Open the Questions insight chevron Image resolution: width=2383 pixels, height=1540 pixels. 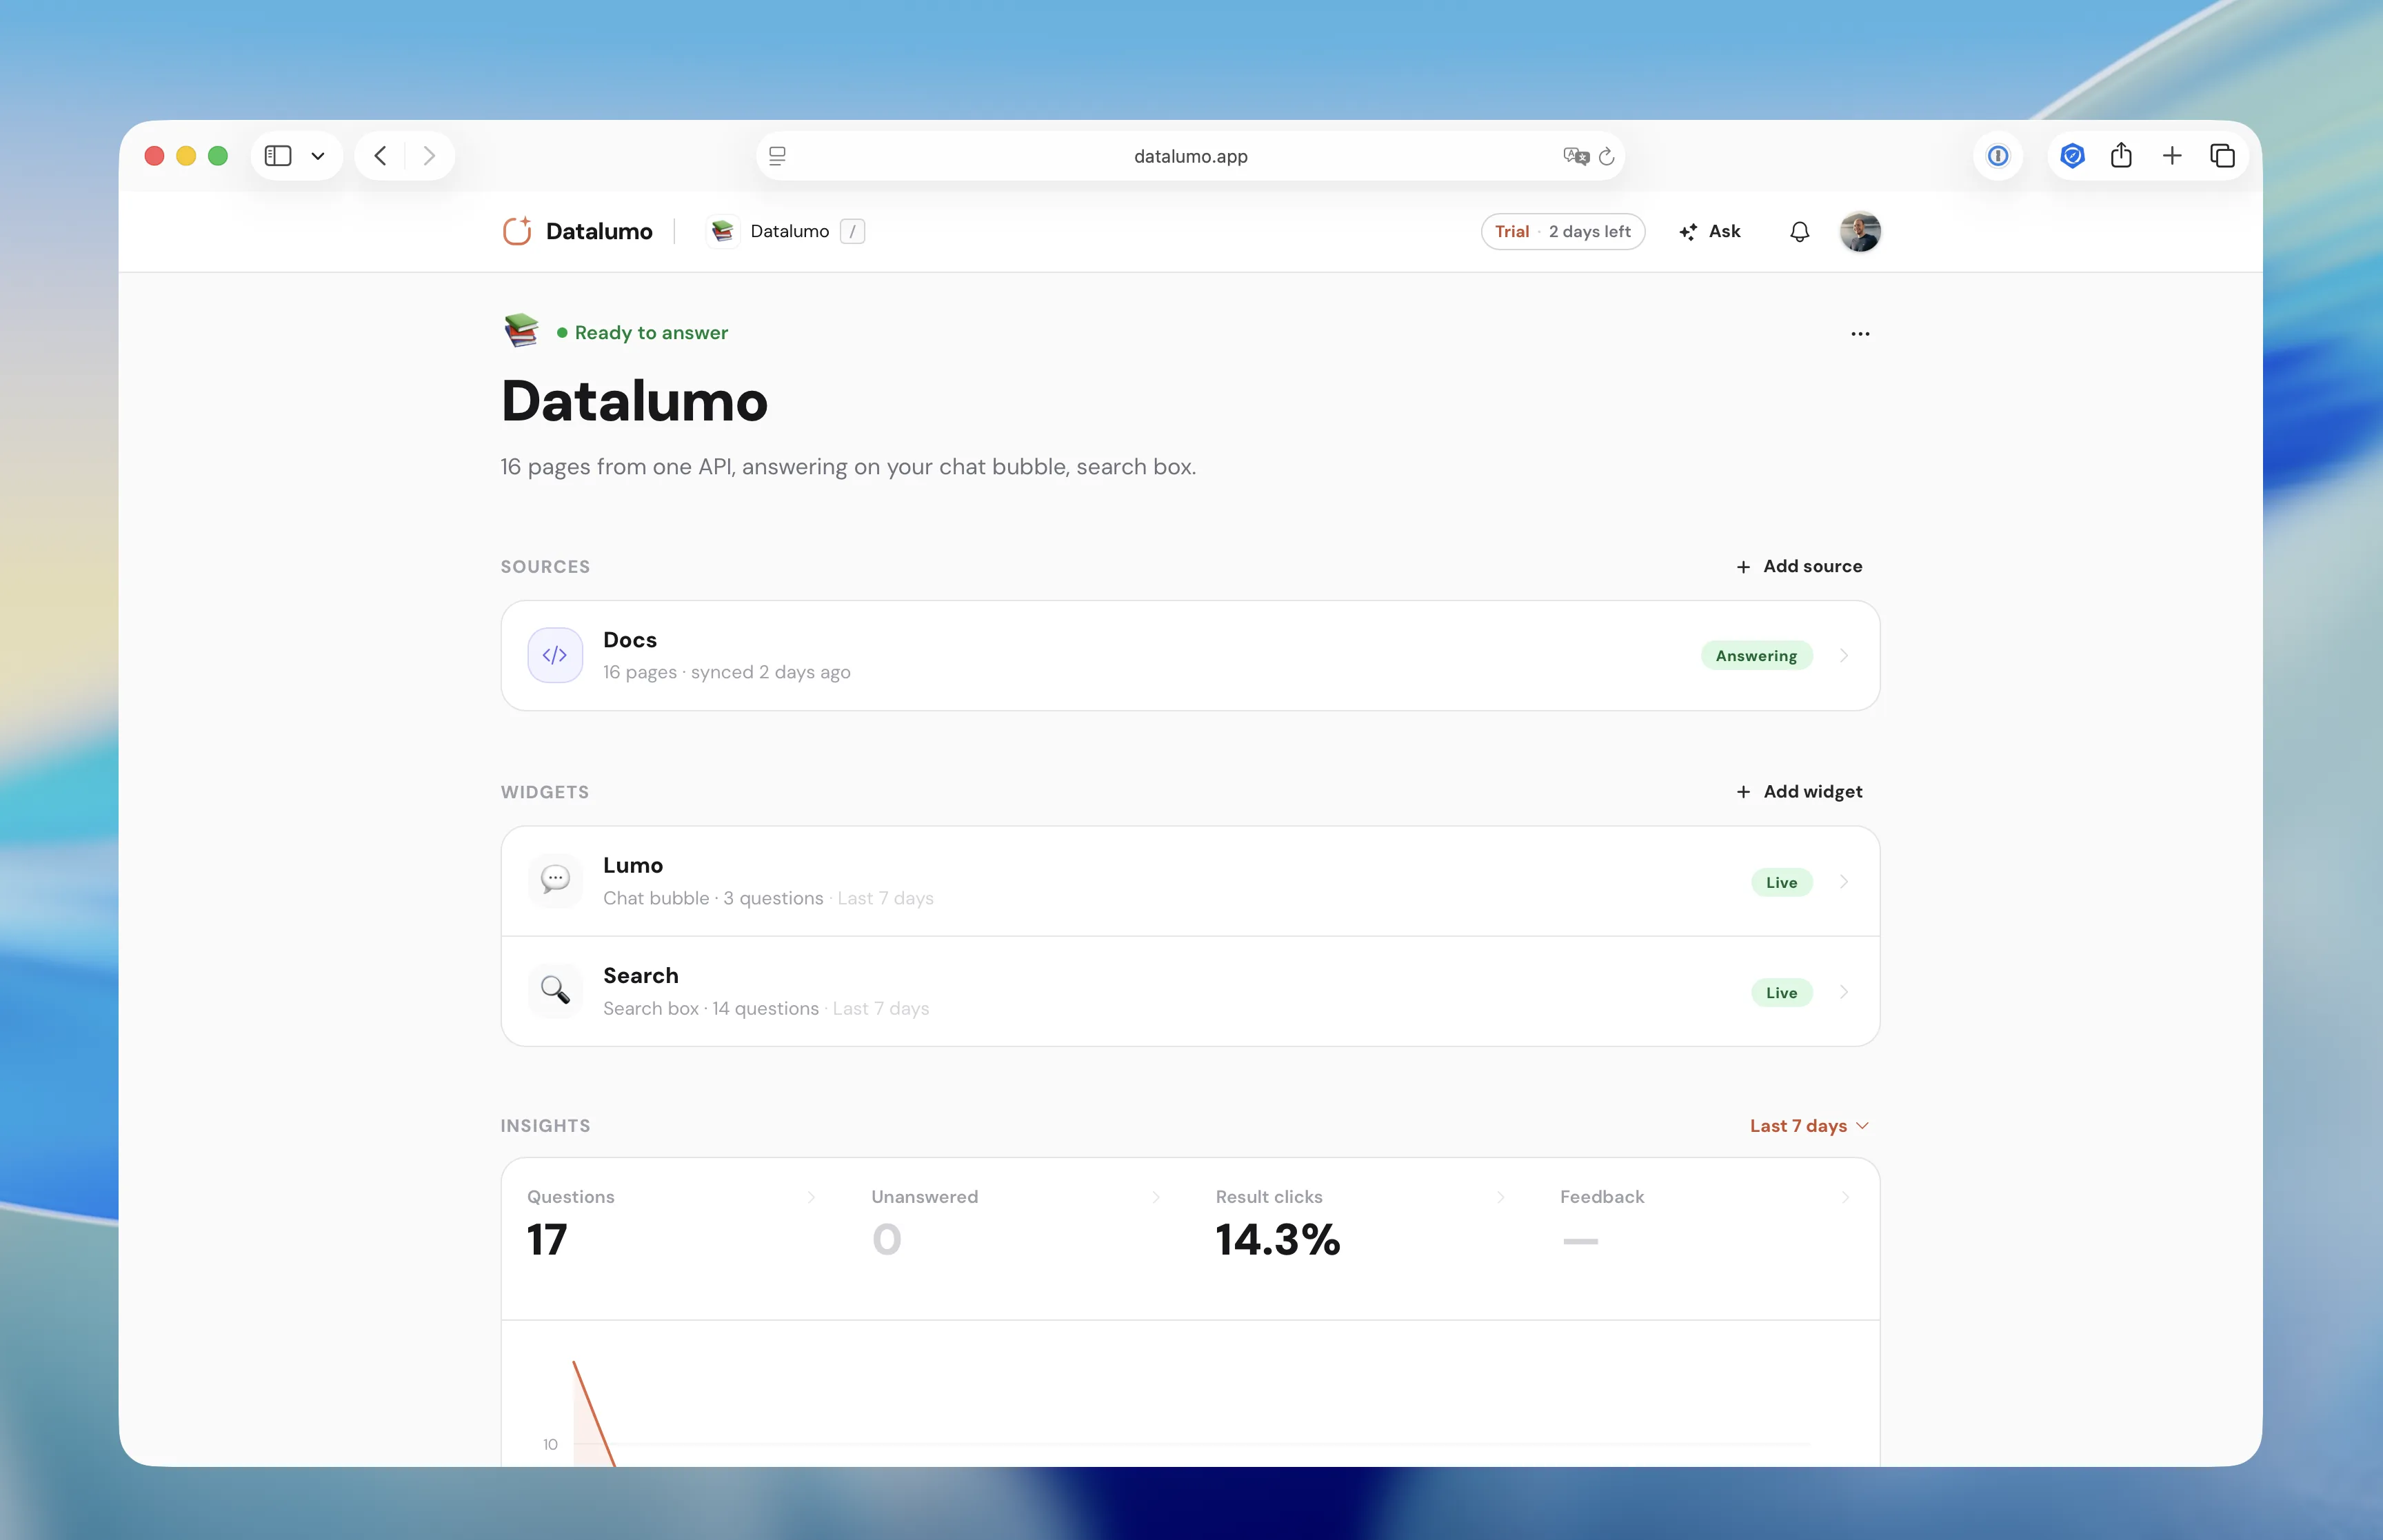811,1197
